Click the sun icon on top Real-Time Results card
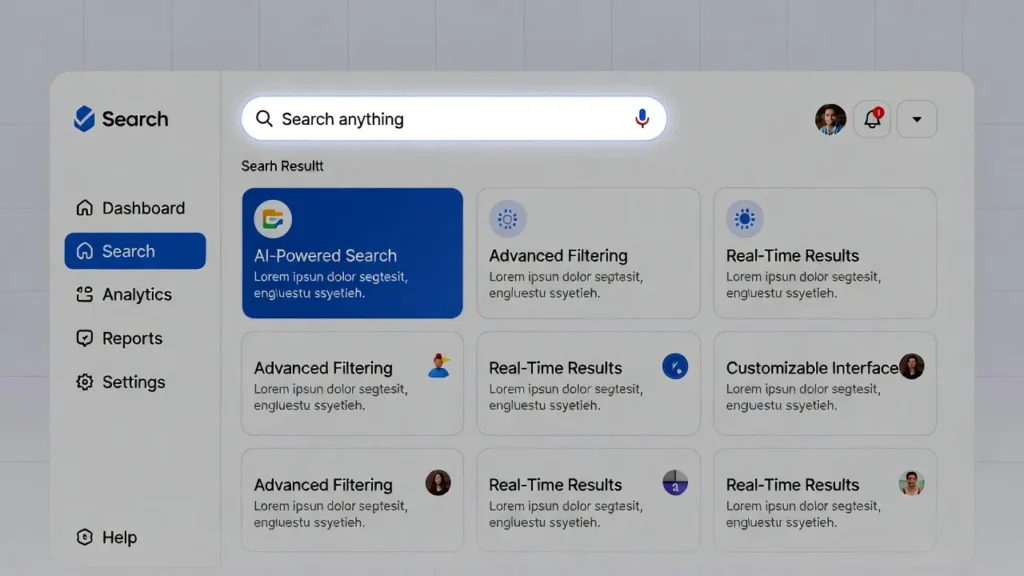The width and height of the screenshot is (1024, 576). [744, 218]
